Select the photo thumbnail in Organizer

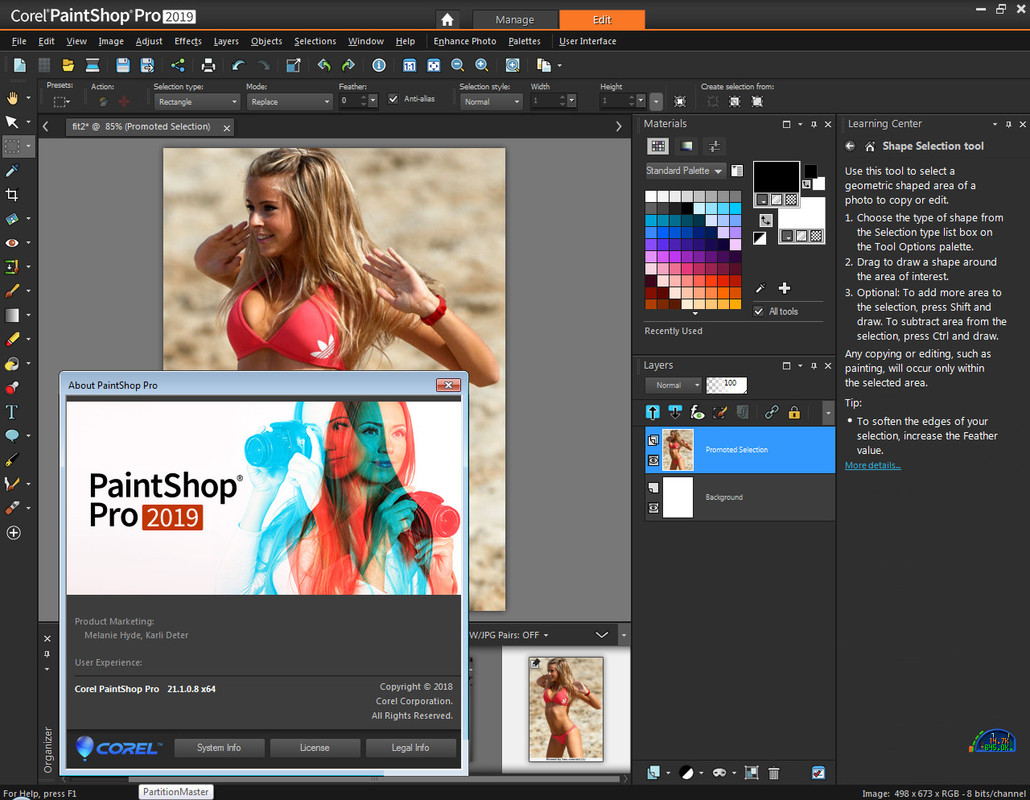pyautogui.click(x=565, y=708)
